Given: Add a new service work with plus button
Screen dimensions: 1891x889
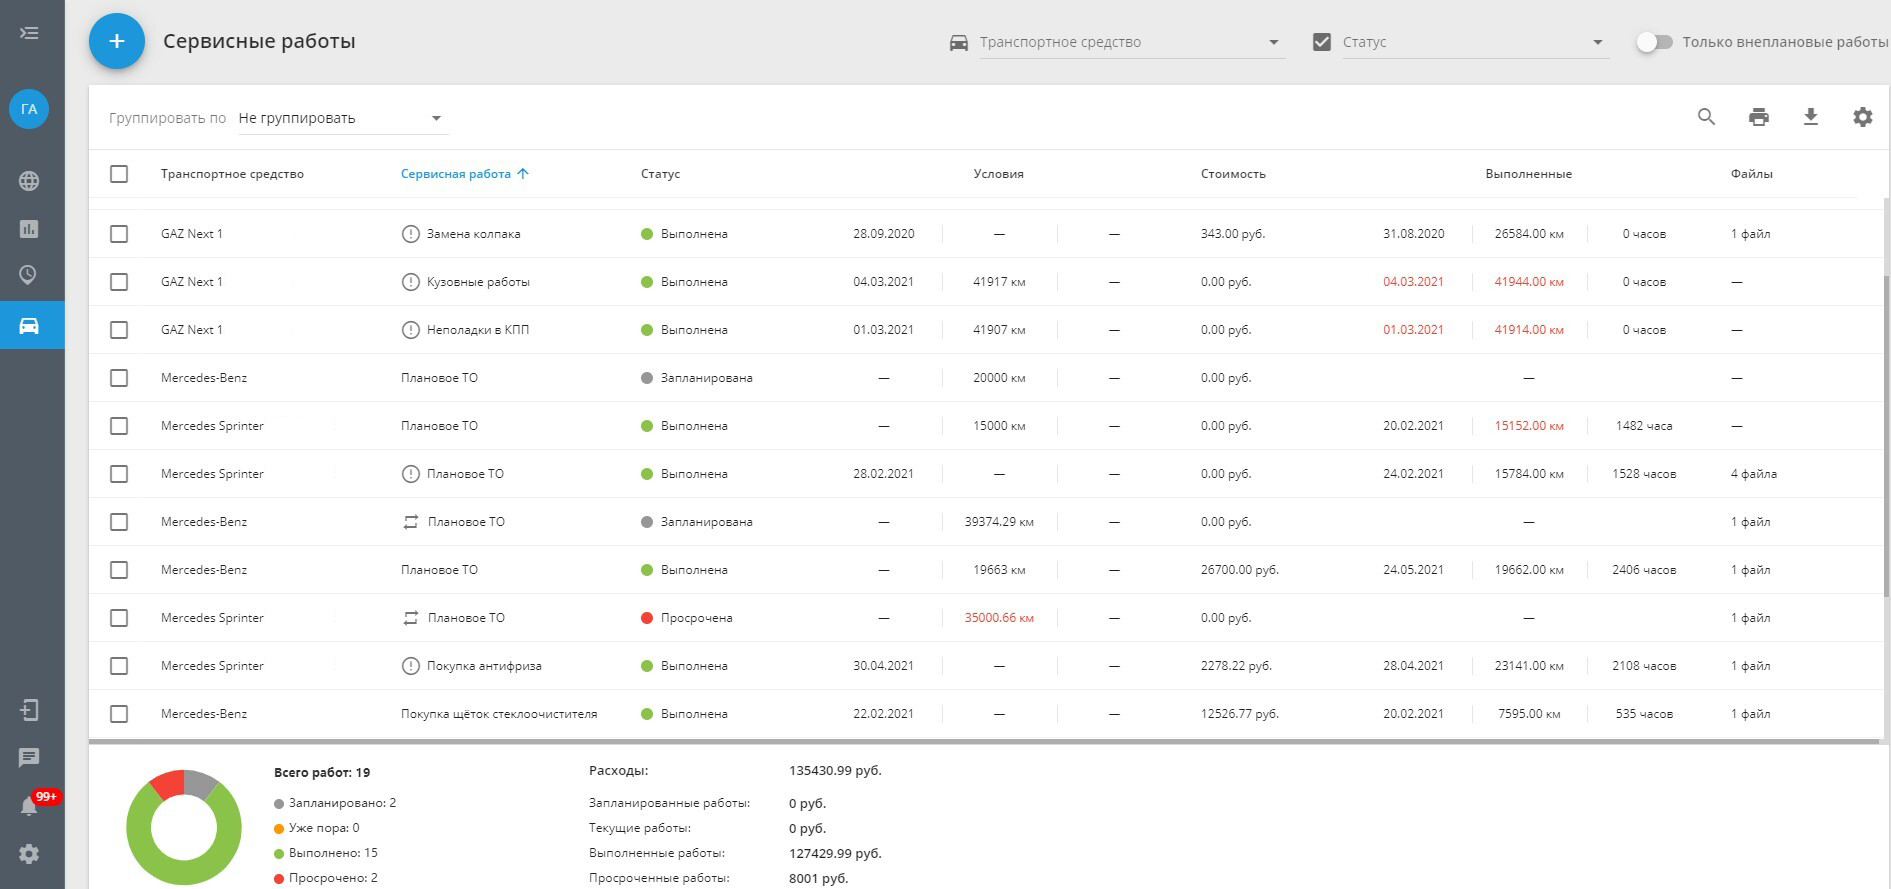Looking at the screenshot, I should 117,41.
